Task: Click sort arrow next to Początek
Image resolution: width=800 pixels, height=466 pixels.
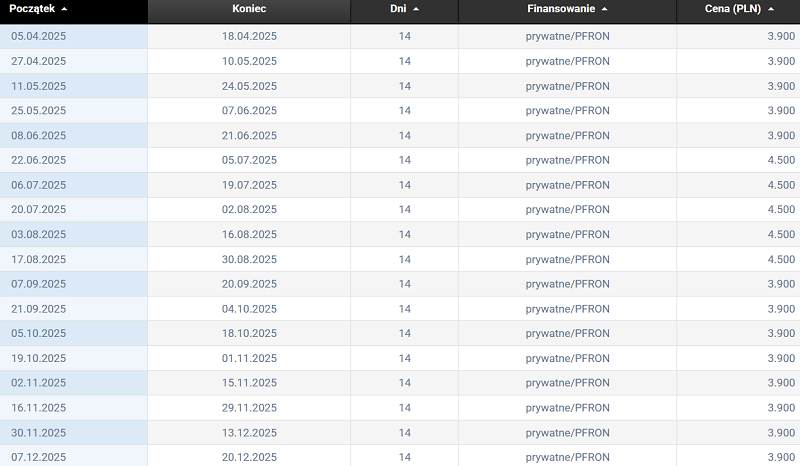Action: point(65,9)
